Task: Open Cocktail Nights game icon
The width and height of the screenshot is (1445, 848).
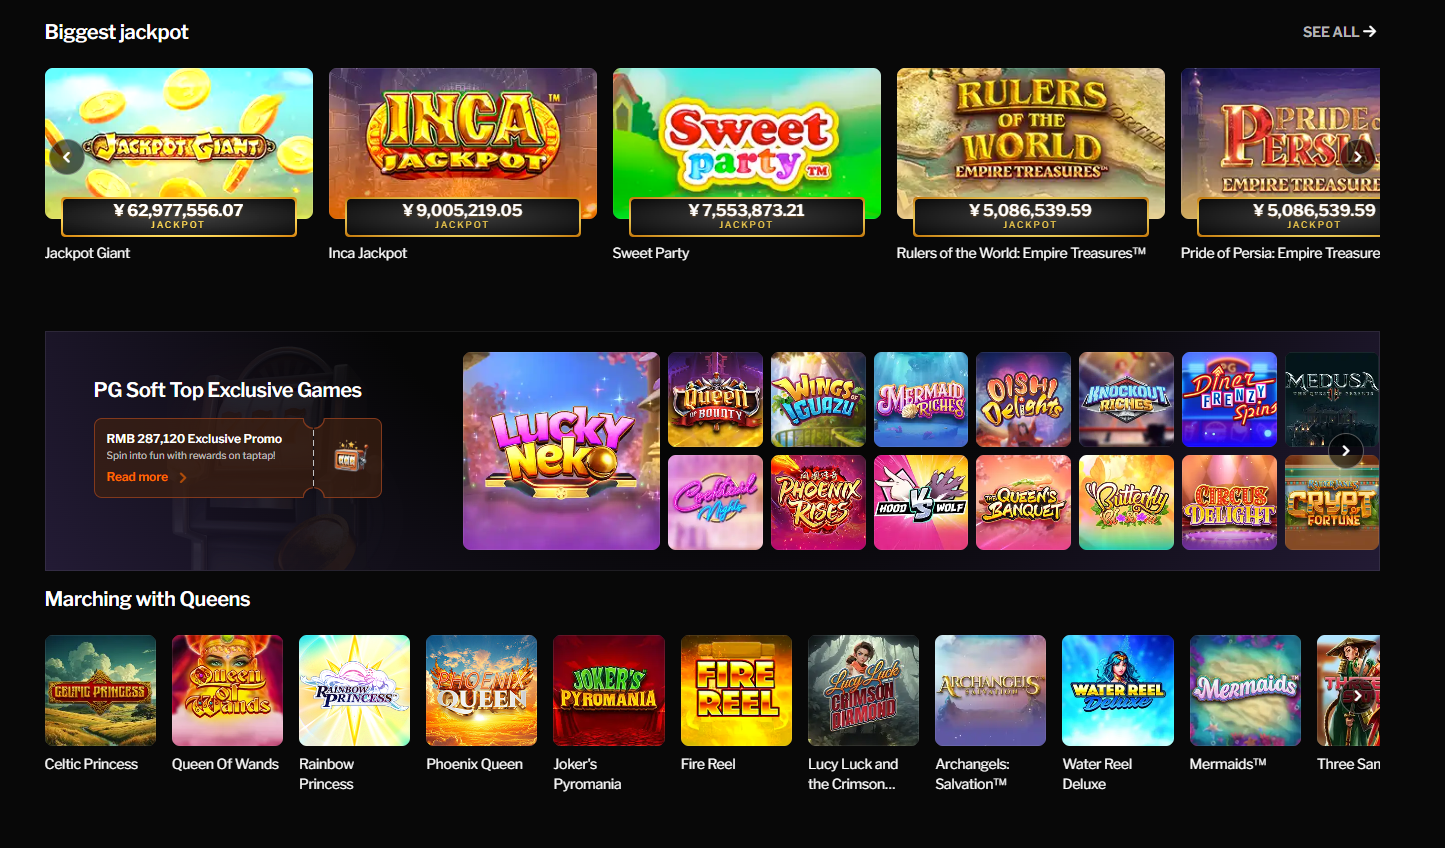Action: (x=715, y=502)
